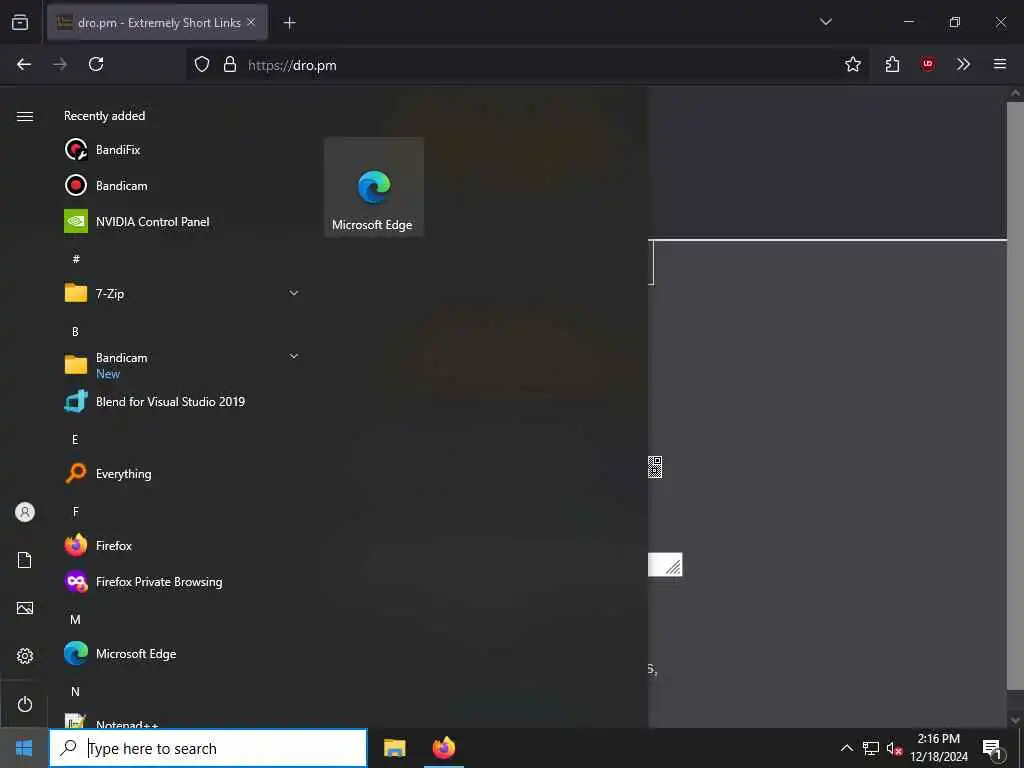The width and height of the screenshot is (1024, 768).
Task: Open the user account icon
Action: 25,512
